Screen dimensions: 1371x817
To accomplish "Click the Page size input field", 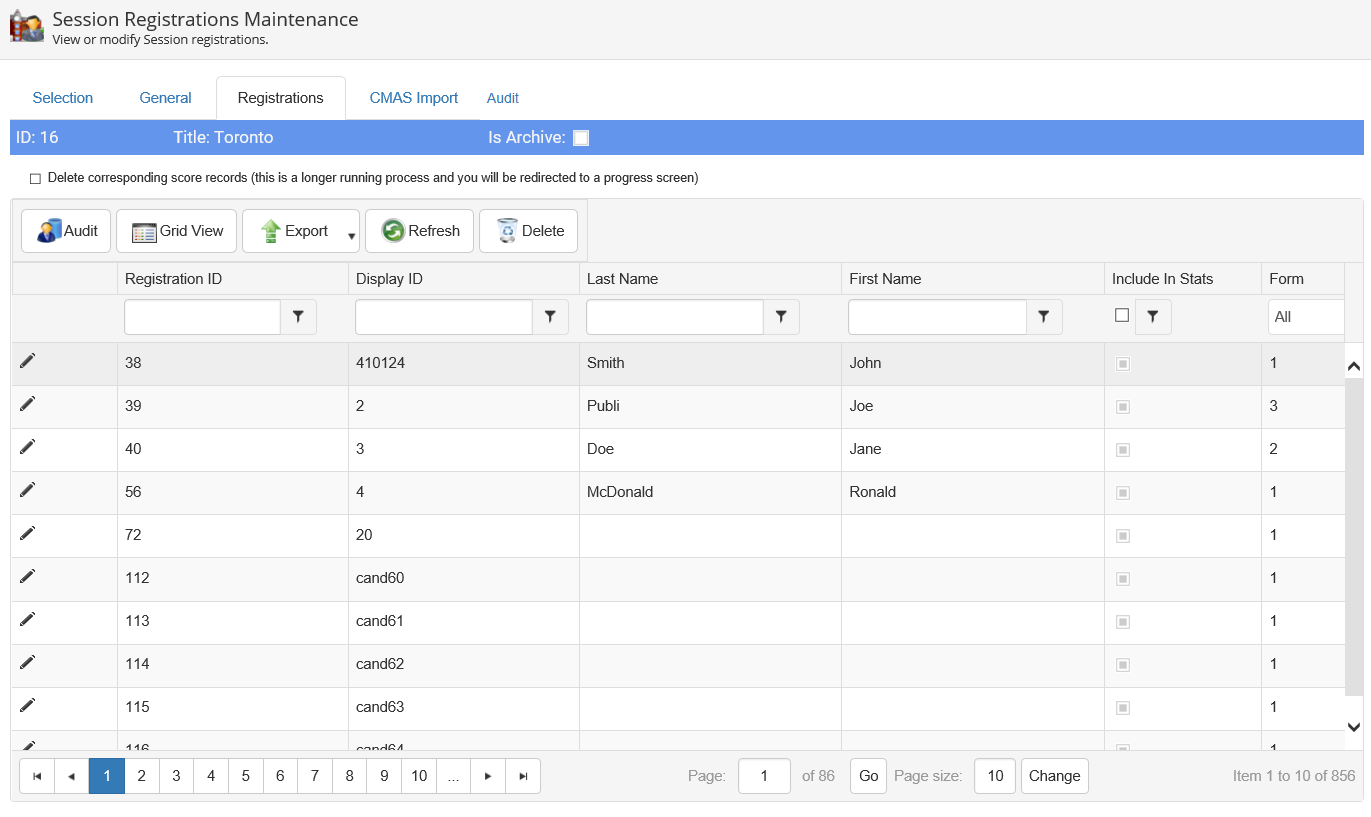I will click(995, 776).
